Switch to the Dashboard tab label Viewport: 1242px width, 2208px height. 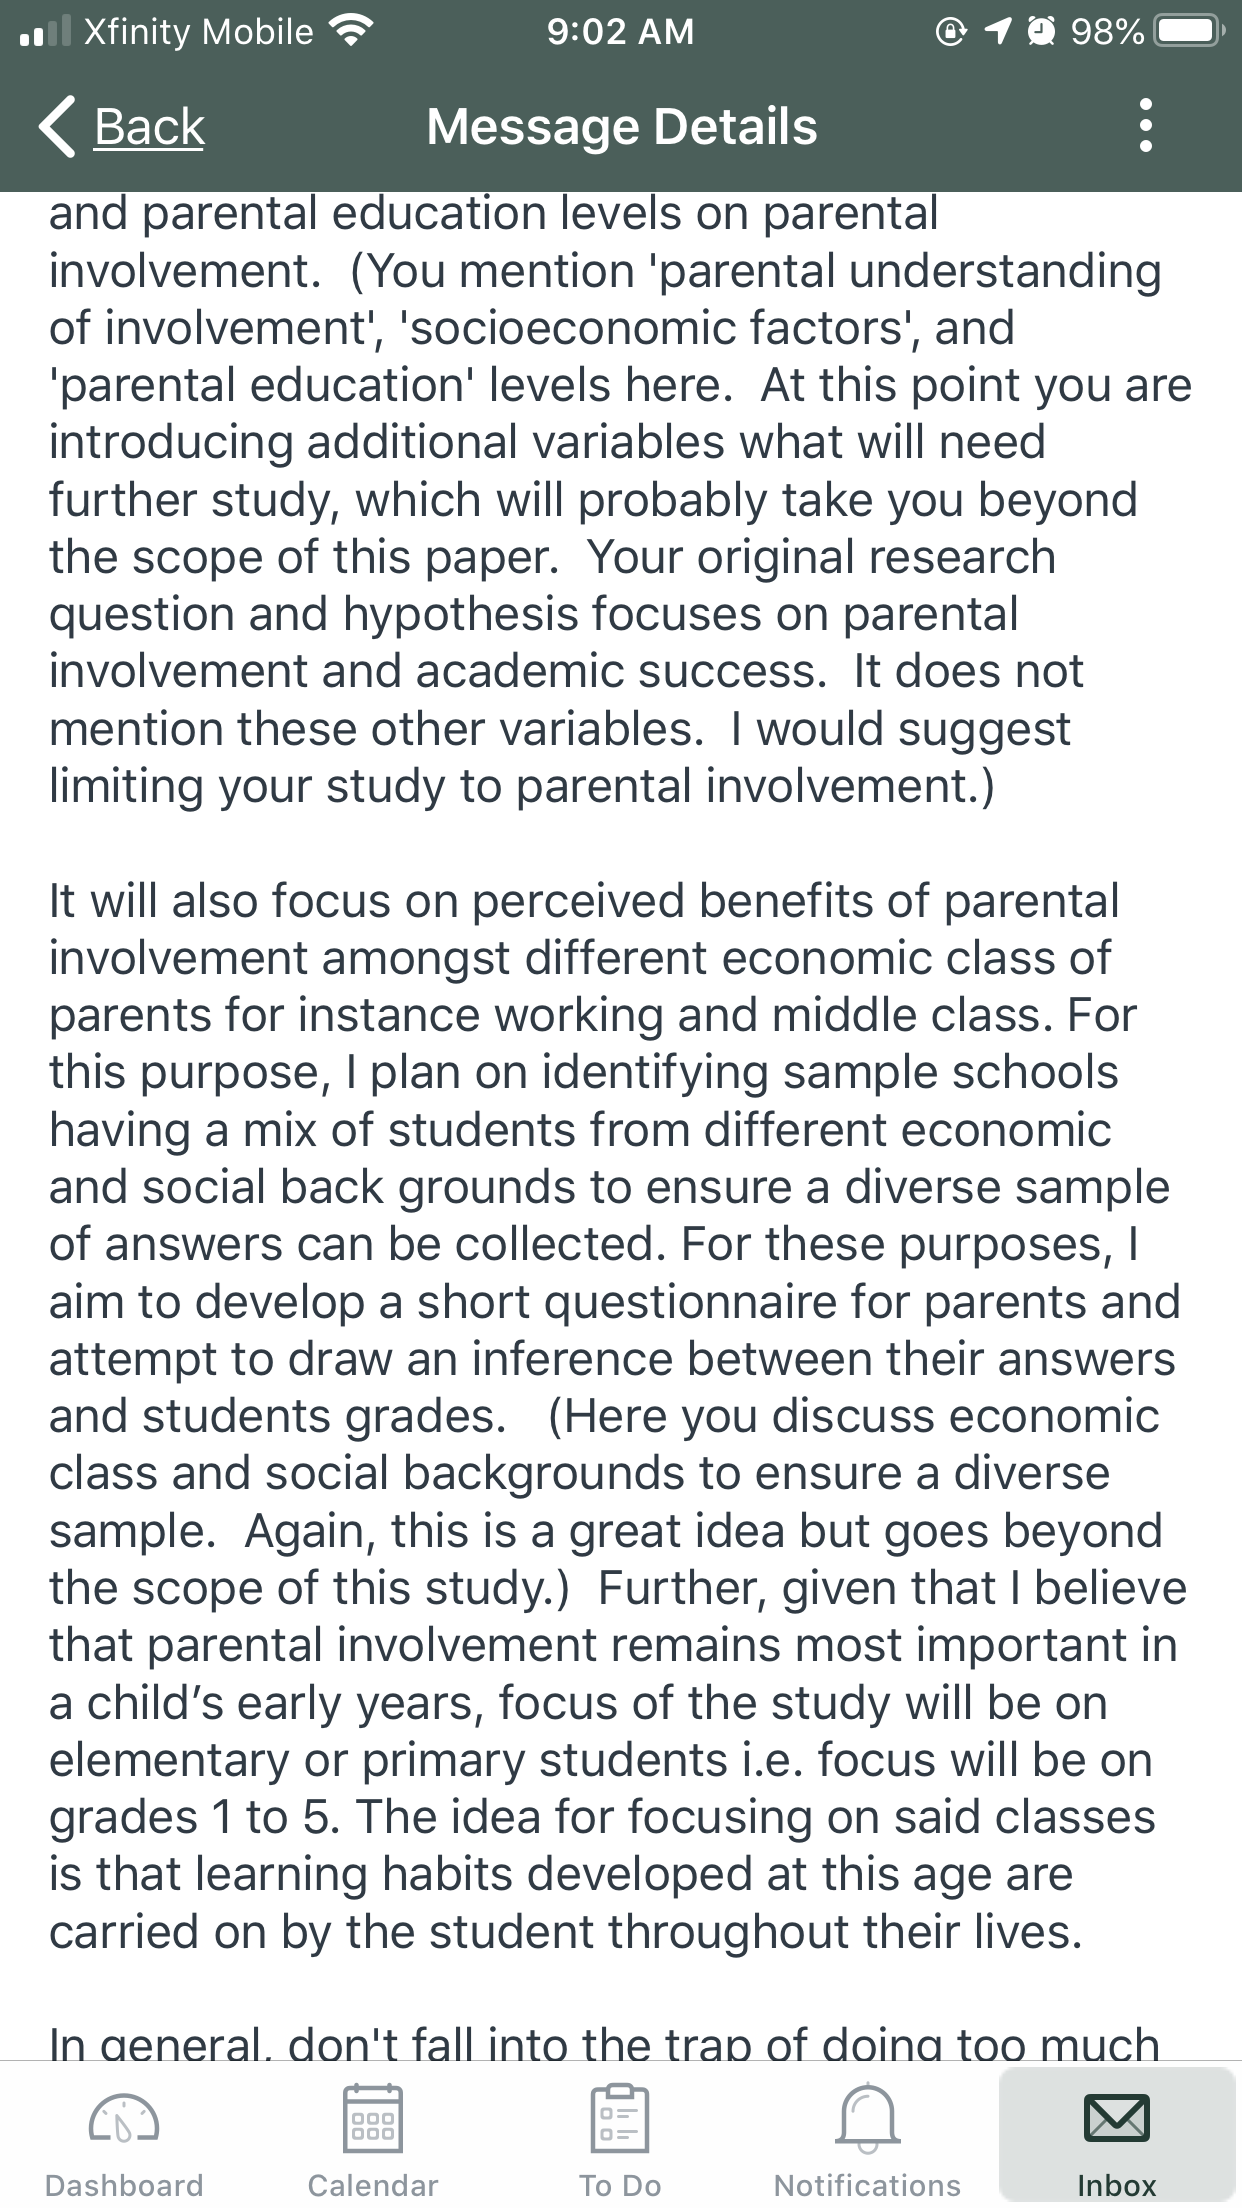(x=124, y=2186)
